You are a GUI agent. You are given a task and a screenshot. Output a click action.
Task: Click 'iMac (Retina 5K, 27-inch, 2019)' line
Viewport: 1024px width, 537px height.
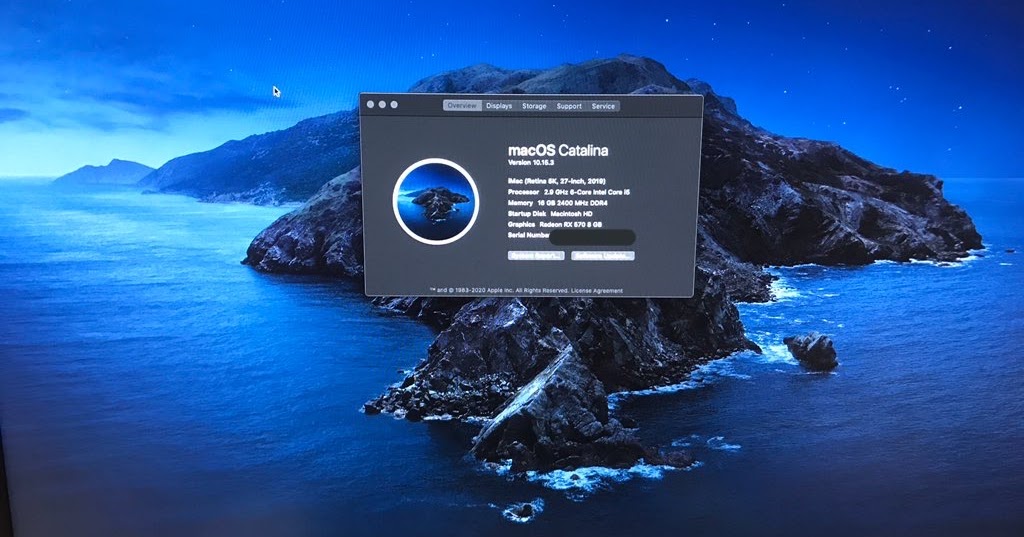click(x=556, y=181)
